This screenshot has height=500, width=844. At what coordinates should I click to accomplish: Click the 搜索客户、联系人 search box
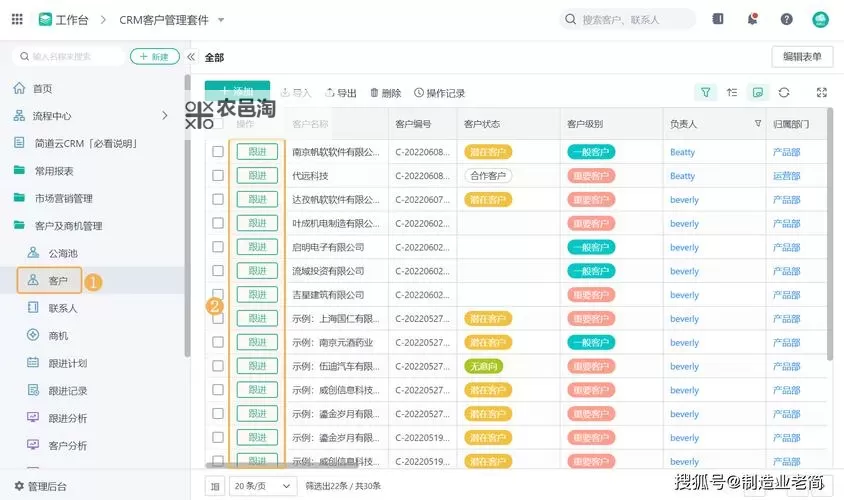[x=628, y=19]
